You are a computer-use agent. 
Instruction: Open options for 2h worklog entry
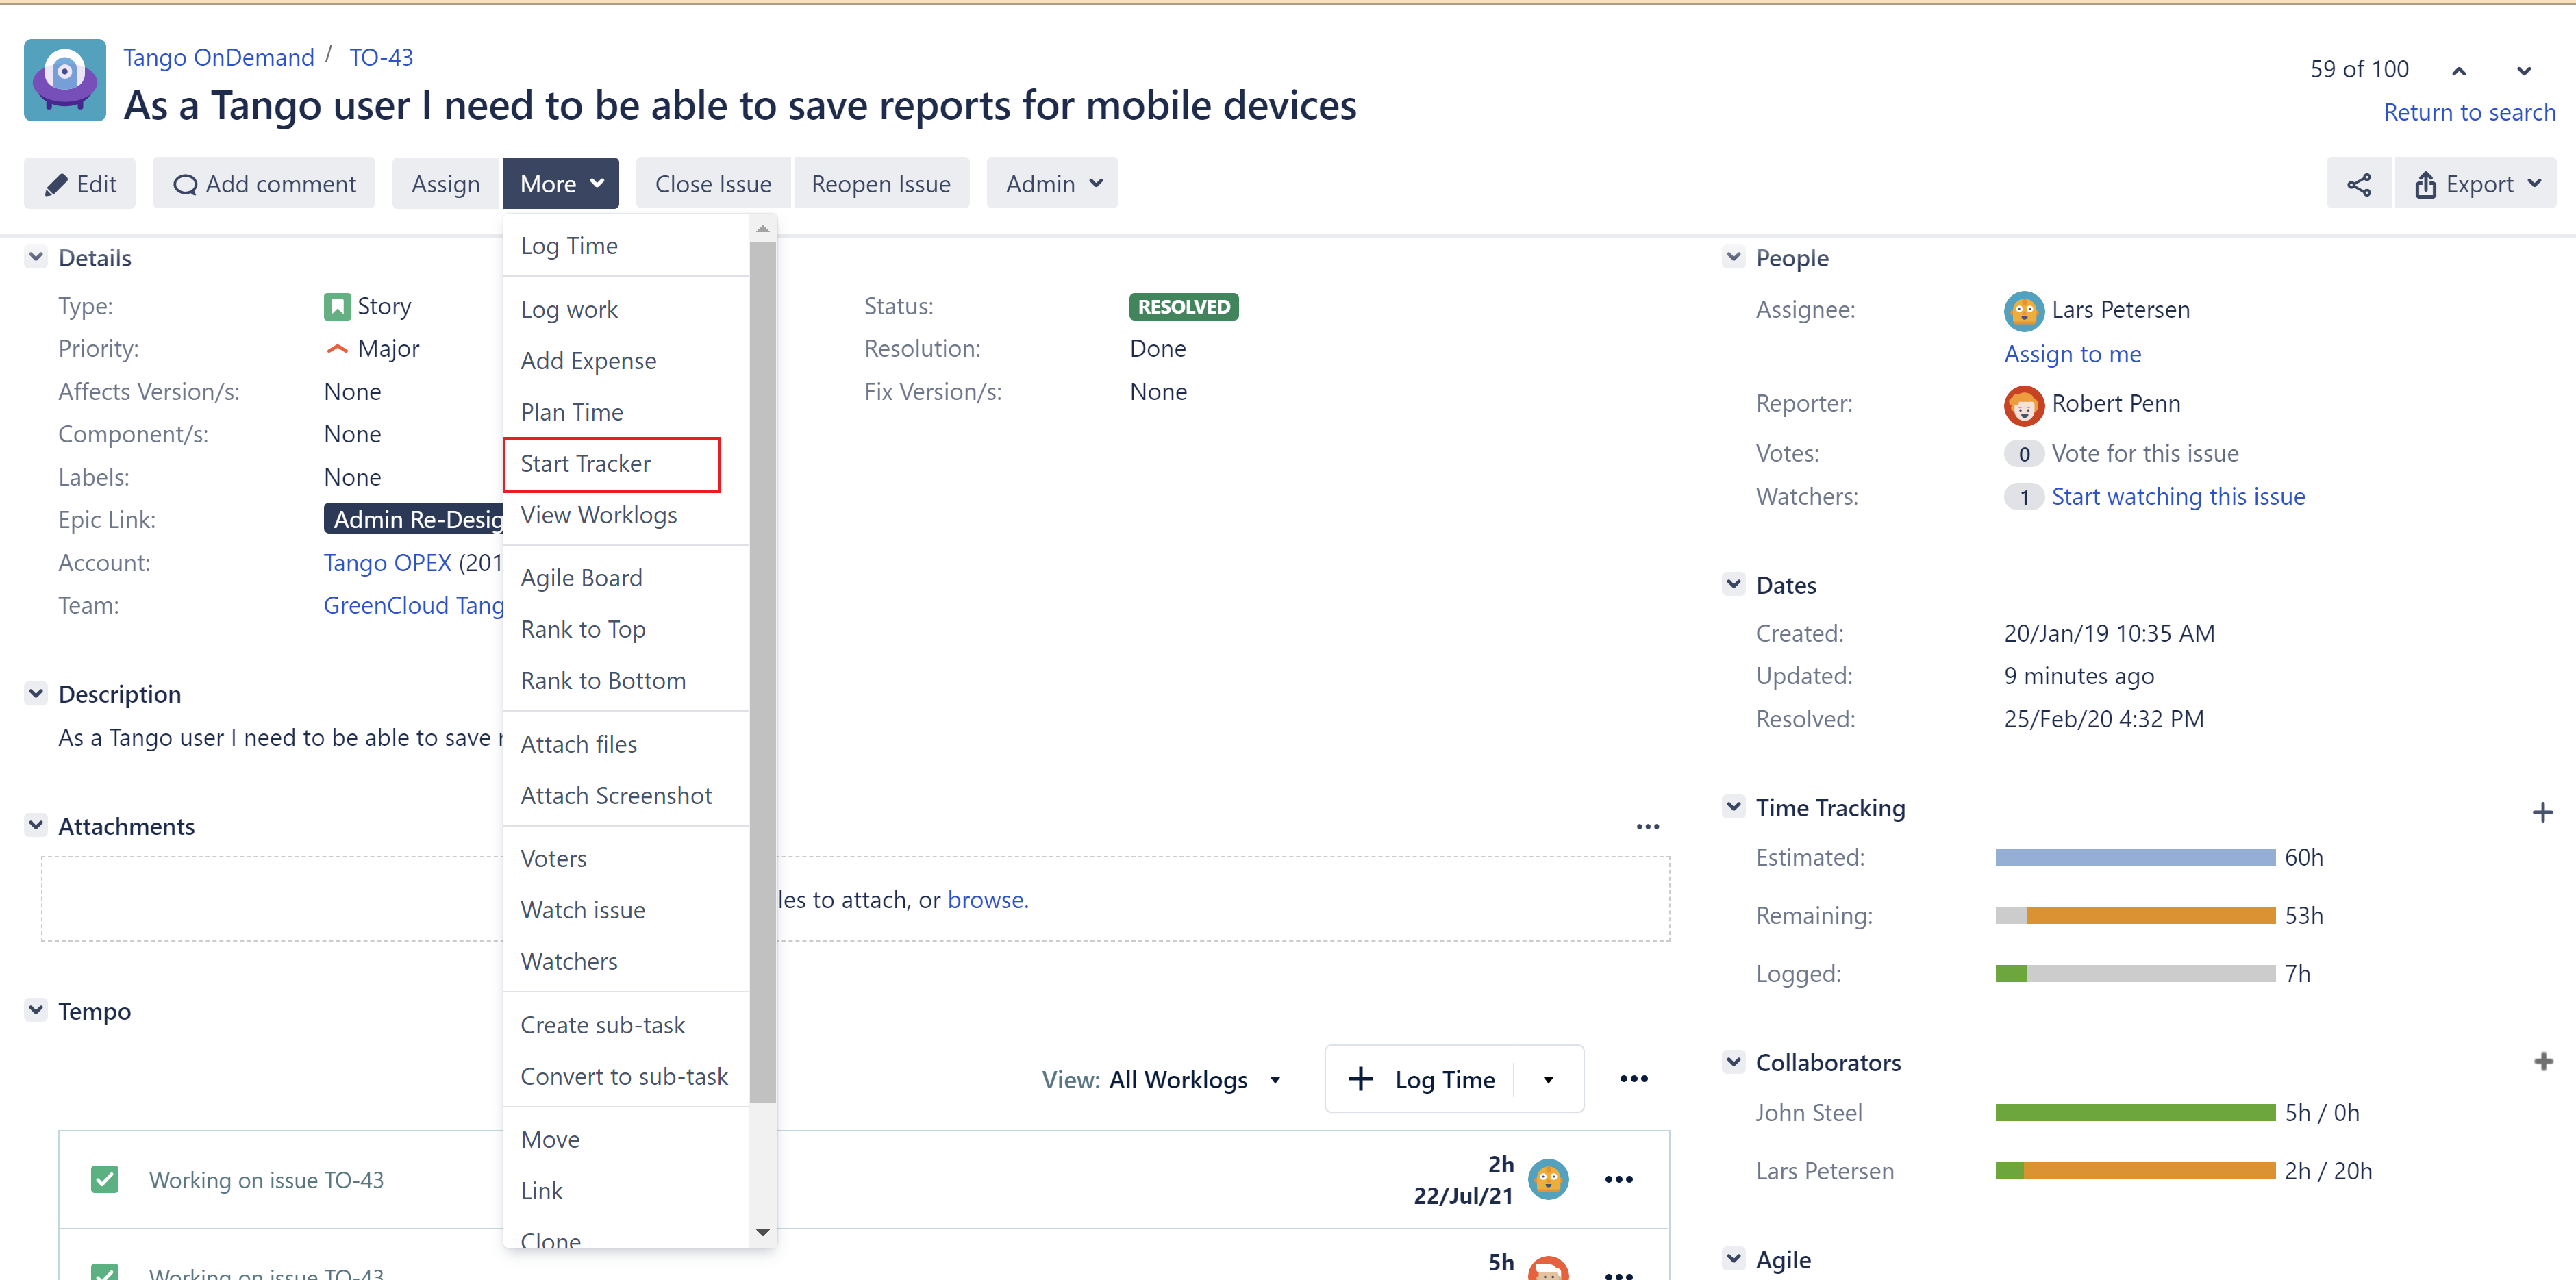coord(1618,1180)
